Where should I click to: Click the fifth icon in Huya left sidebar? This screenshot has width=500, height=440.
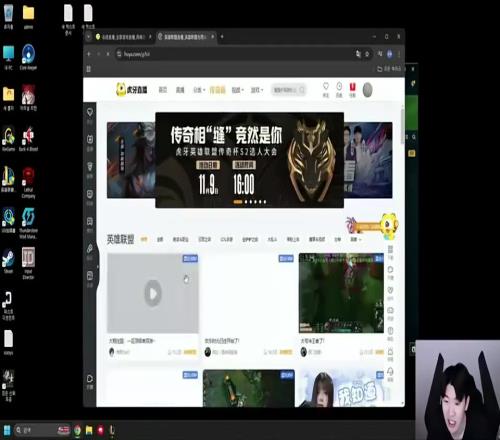(90, 221)
